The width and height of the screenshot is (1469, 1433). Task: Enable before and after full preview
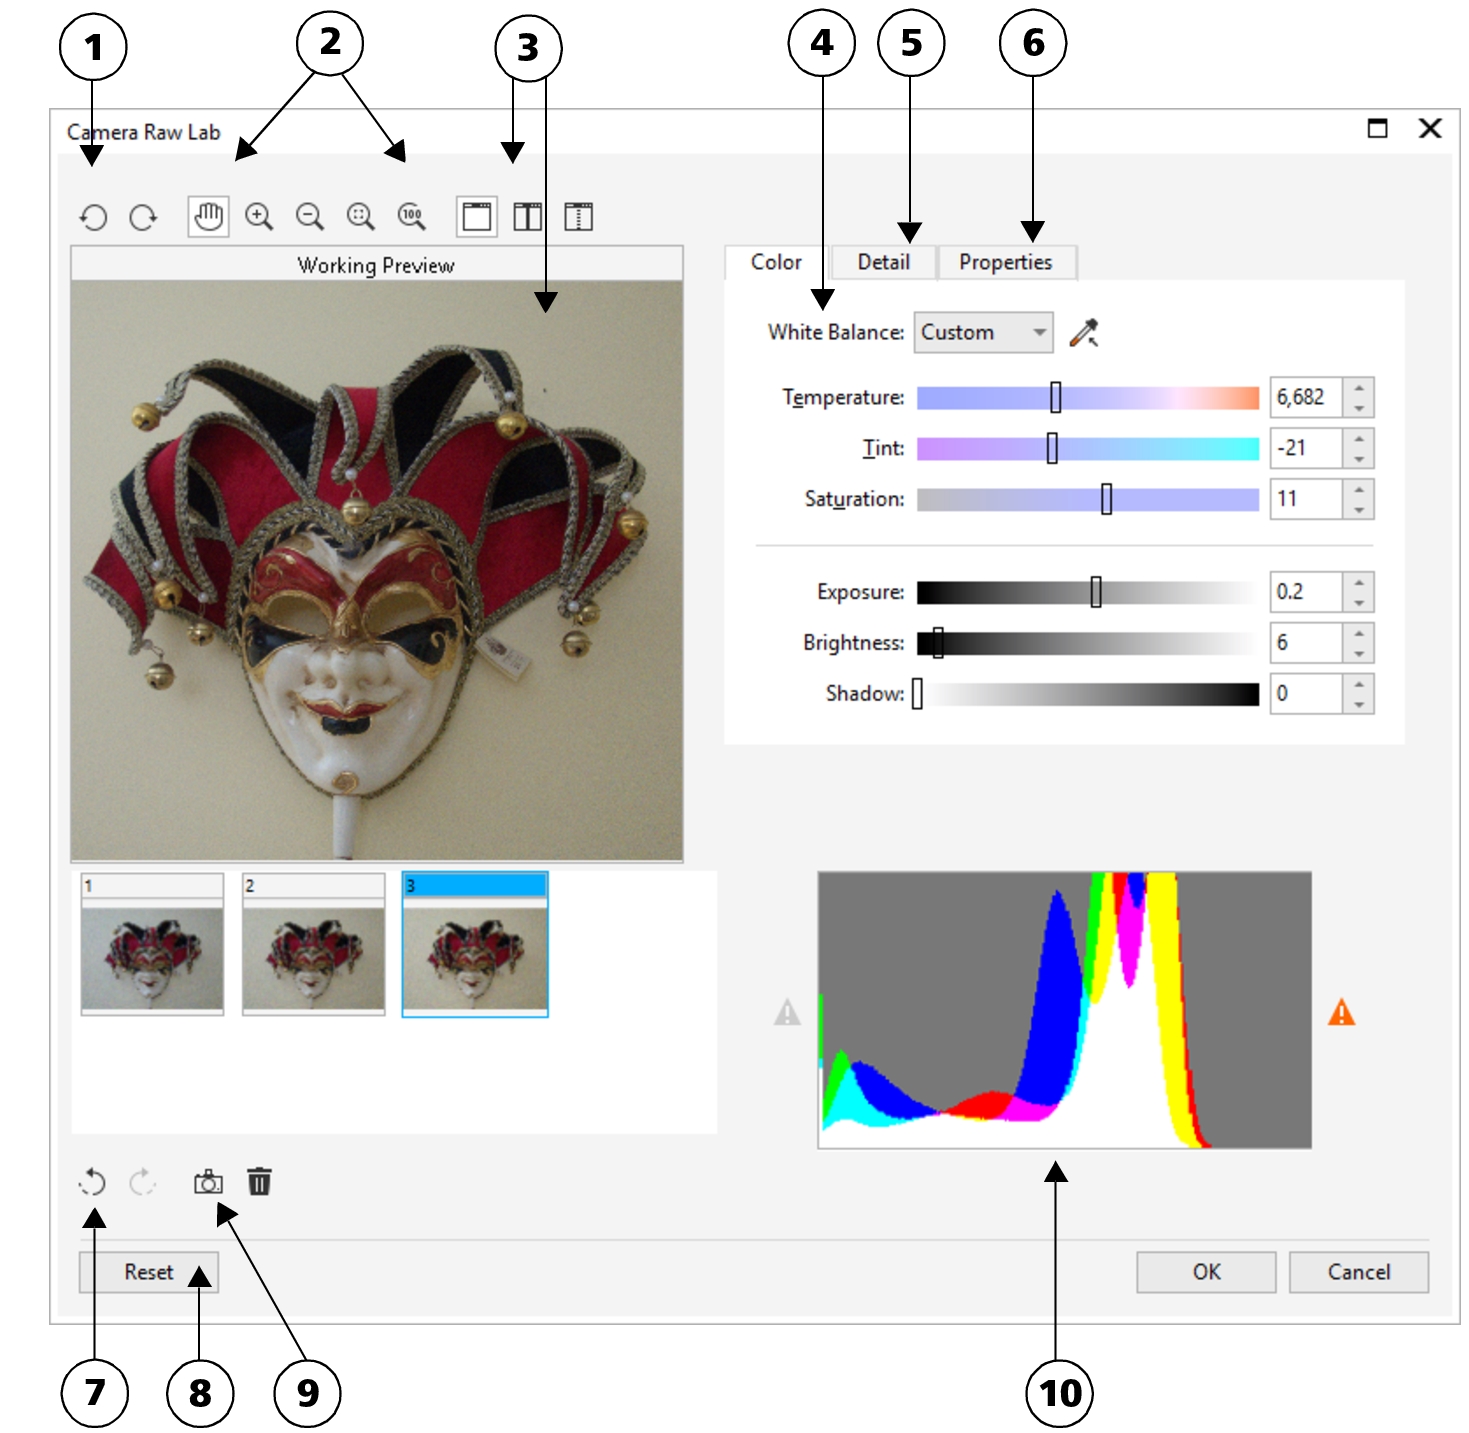pyautogui.click(x=527, y=217)
